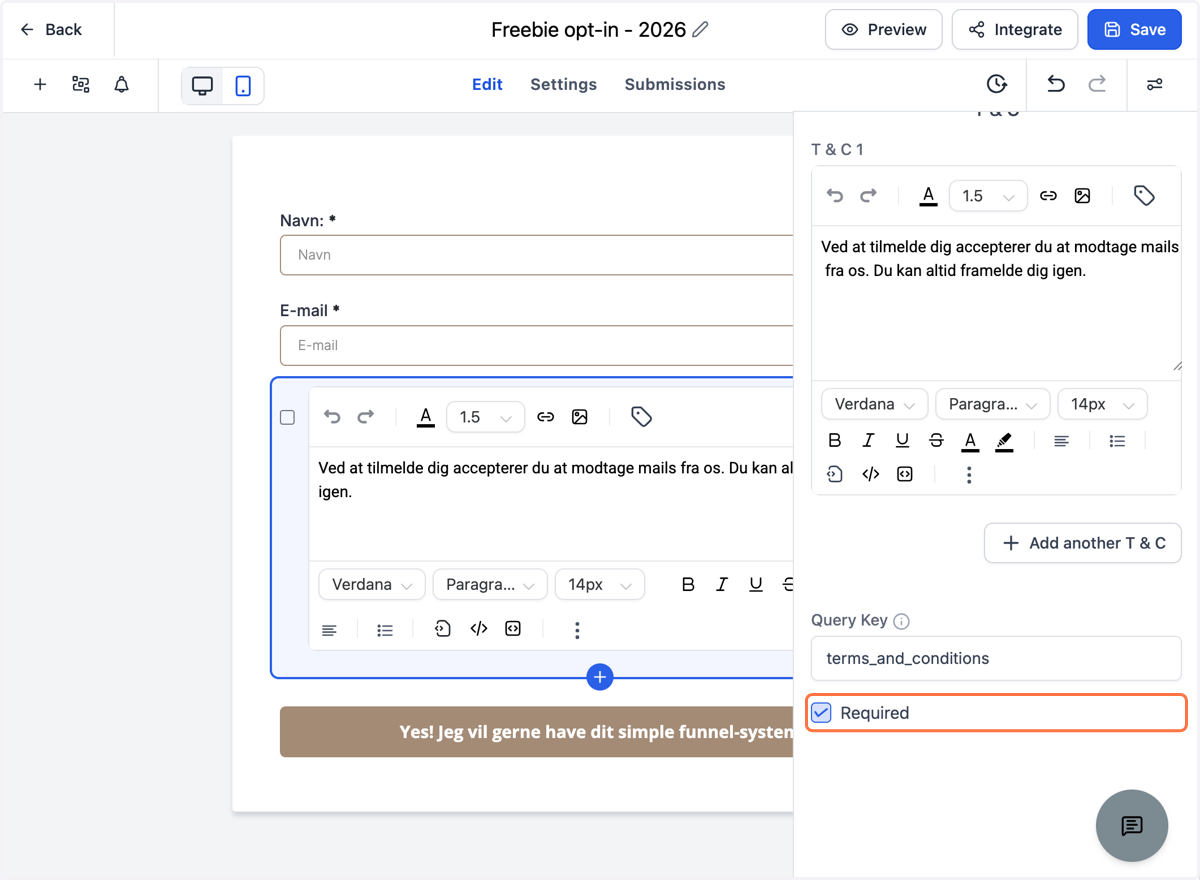Open the line height 1.5 dropdown in the T & C 1 editor
This screenshot has height=880, width=1200.
(988, 196)
